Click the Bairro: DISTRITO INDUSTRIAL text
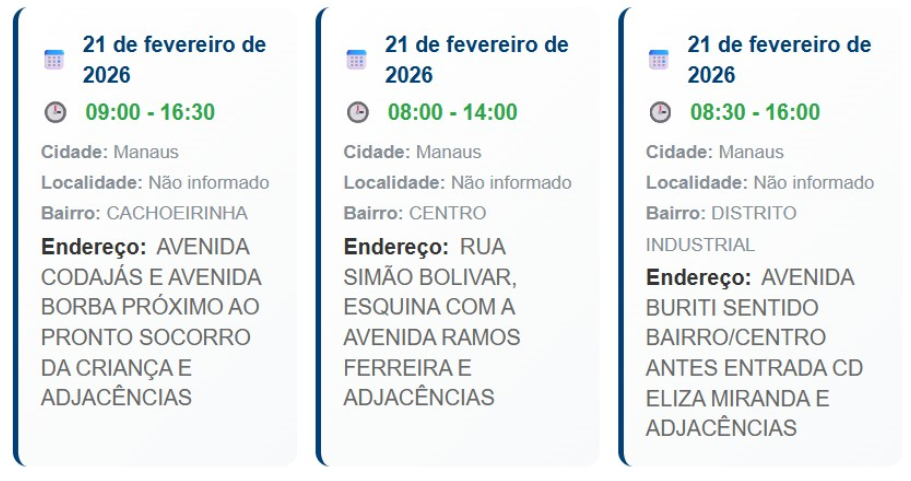Screen dimensions: 911x481 coord(721,228)
